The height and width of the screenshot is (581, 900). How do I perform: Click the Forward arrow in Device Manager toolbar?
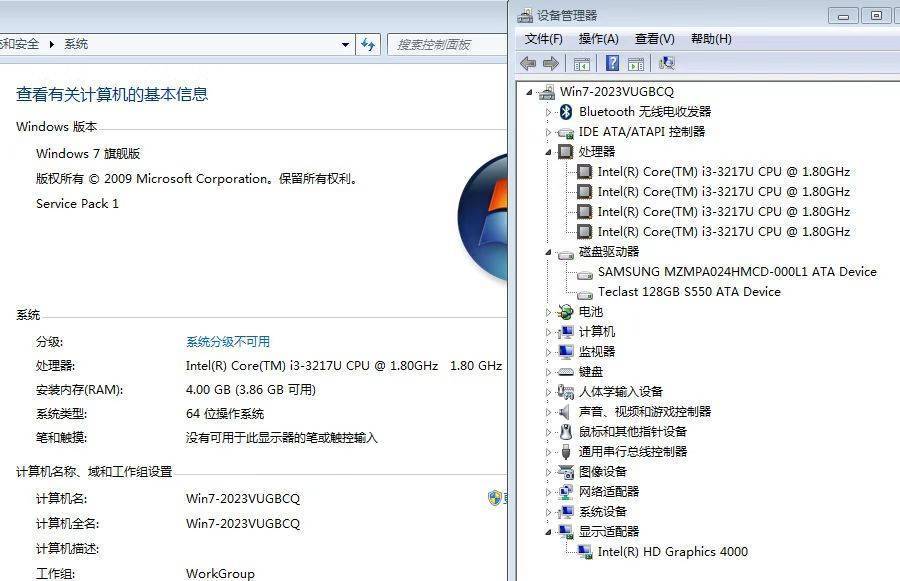click(x=550, y=63)
